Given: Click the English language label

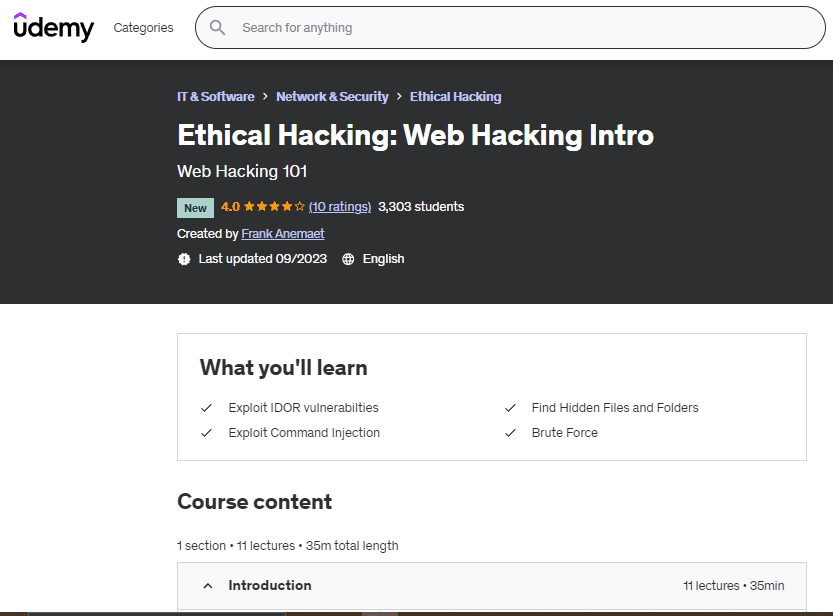Looking at the screenshot, I should [384, 259].
